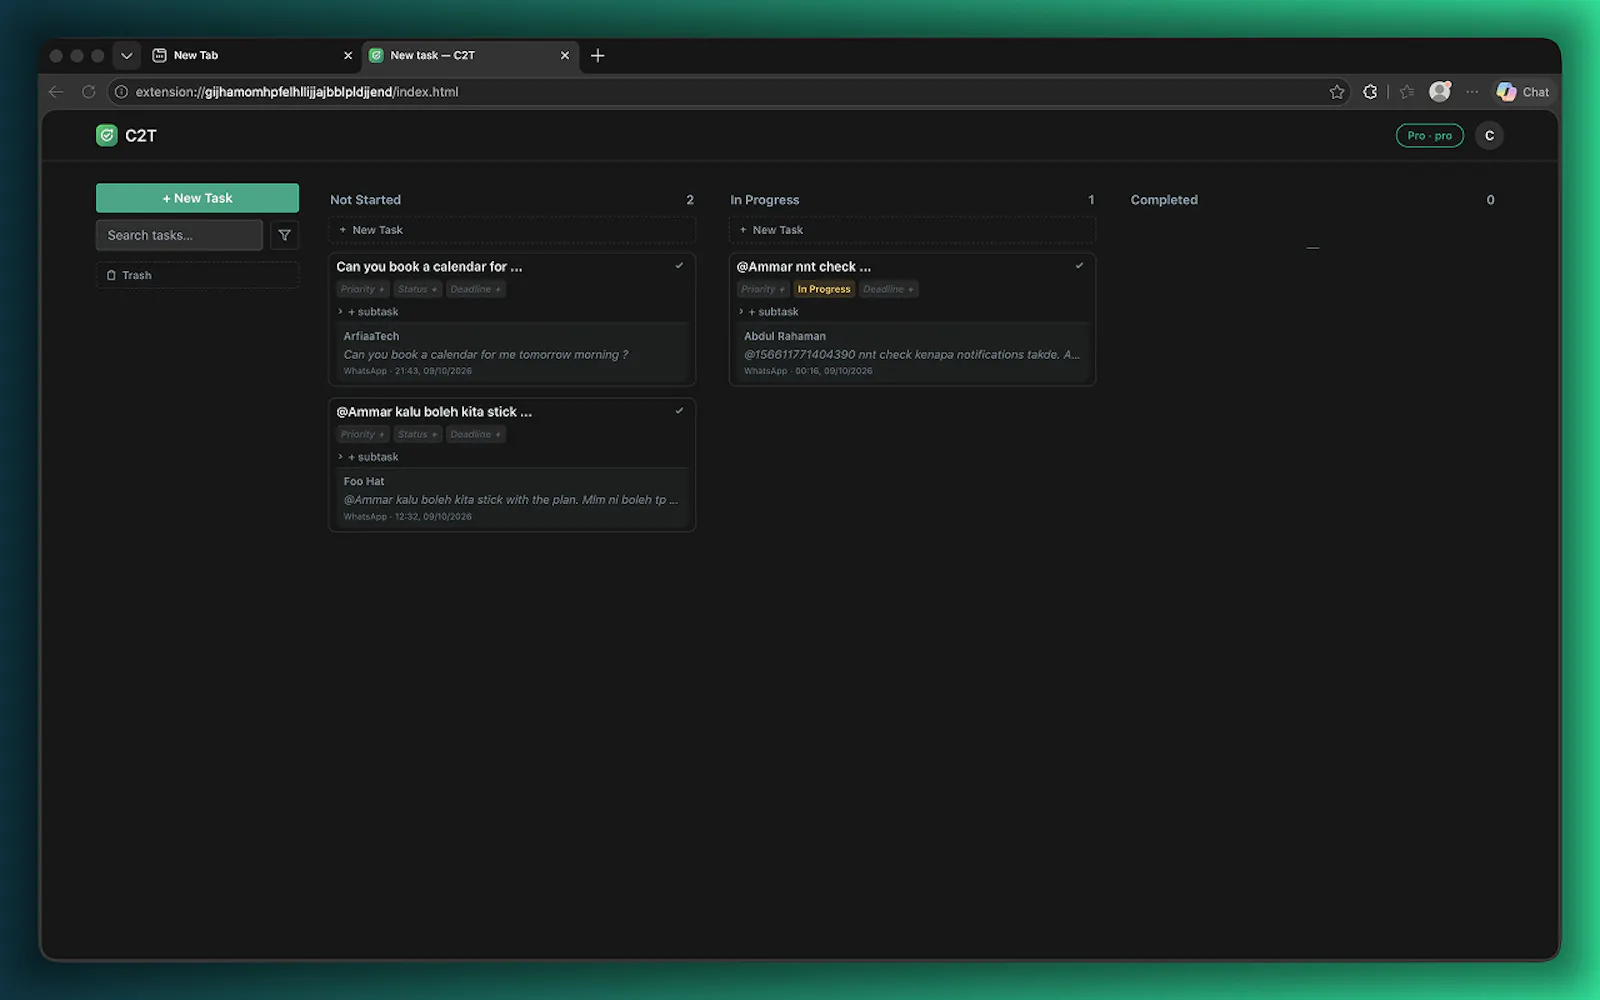1600x1000 pixels.
Task: Open task titled '@Ammar nnt check ...'
Action: [x=803, y=267]
